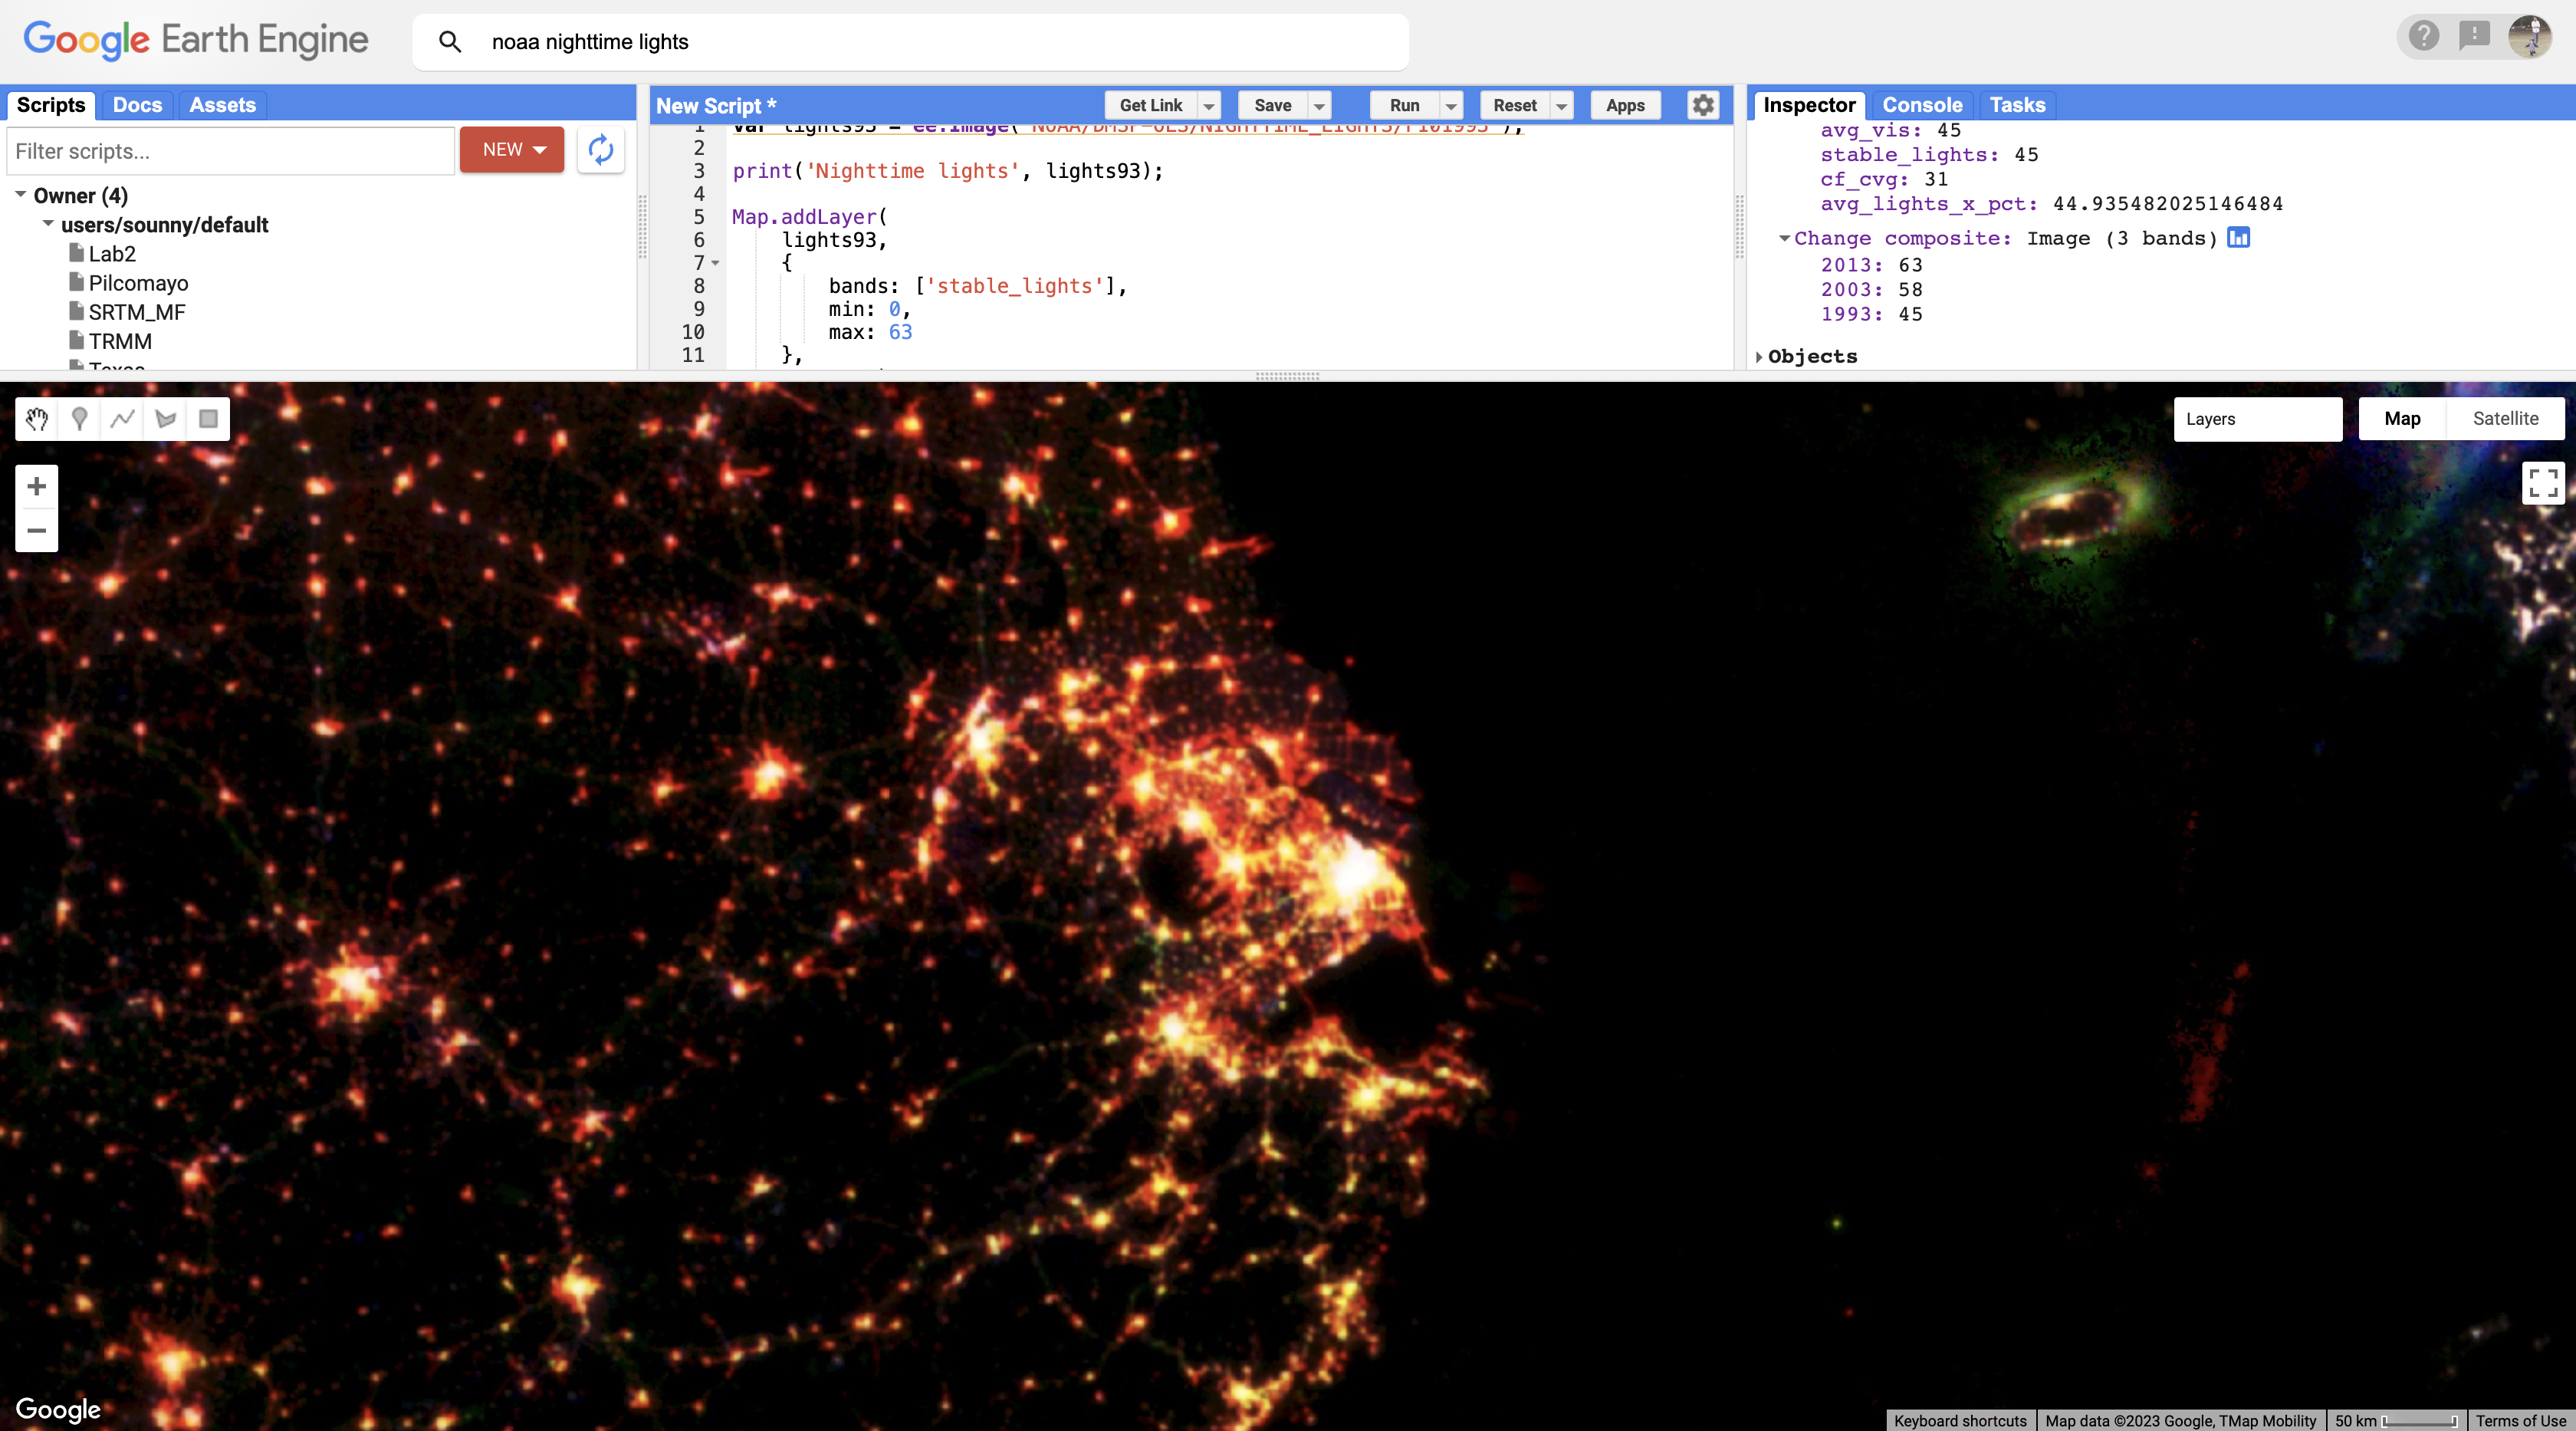Collapse the Change composite entry
The image size is (2576, 1431).
coord(1784,238)
